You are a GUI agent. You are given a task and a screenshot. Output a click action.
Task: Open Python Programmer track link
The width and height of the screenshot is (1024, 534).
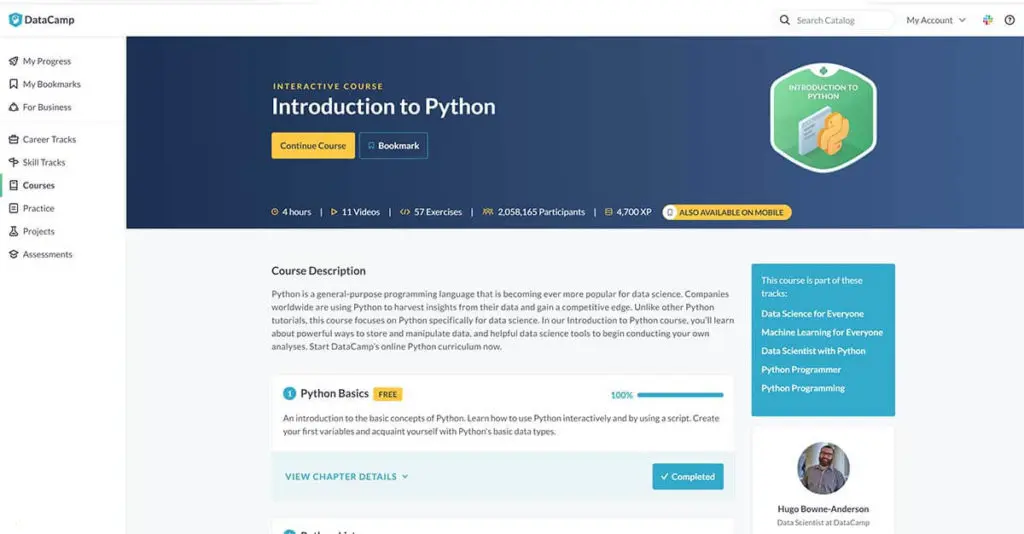pyautogui.click(x=801, y=369)
